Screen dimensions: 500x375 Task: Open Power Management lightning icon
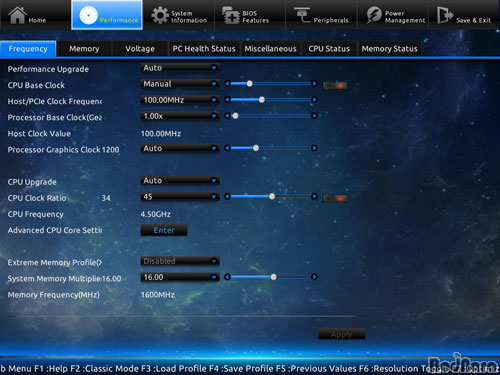[374, 15]
